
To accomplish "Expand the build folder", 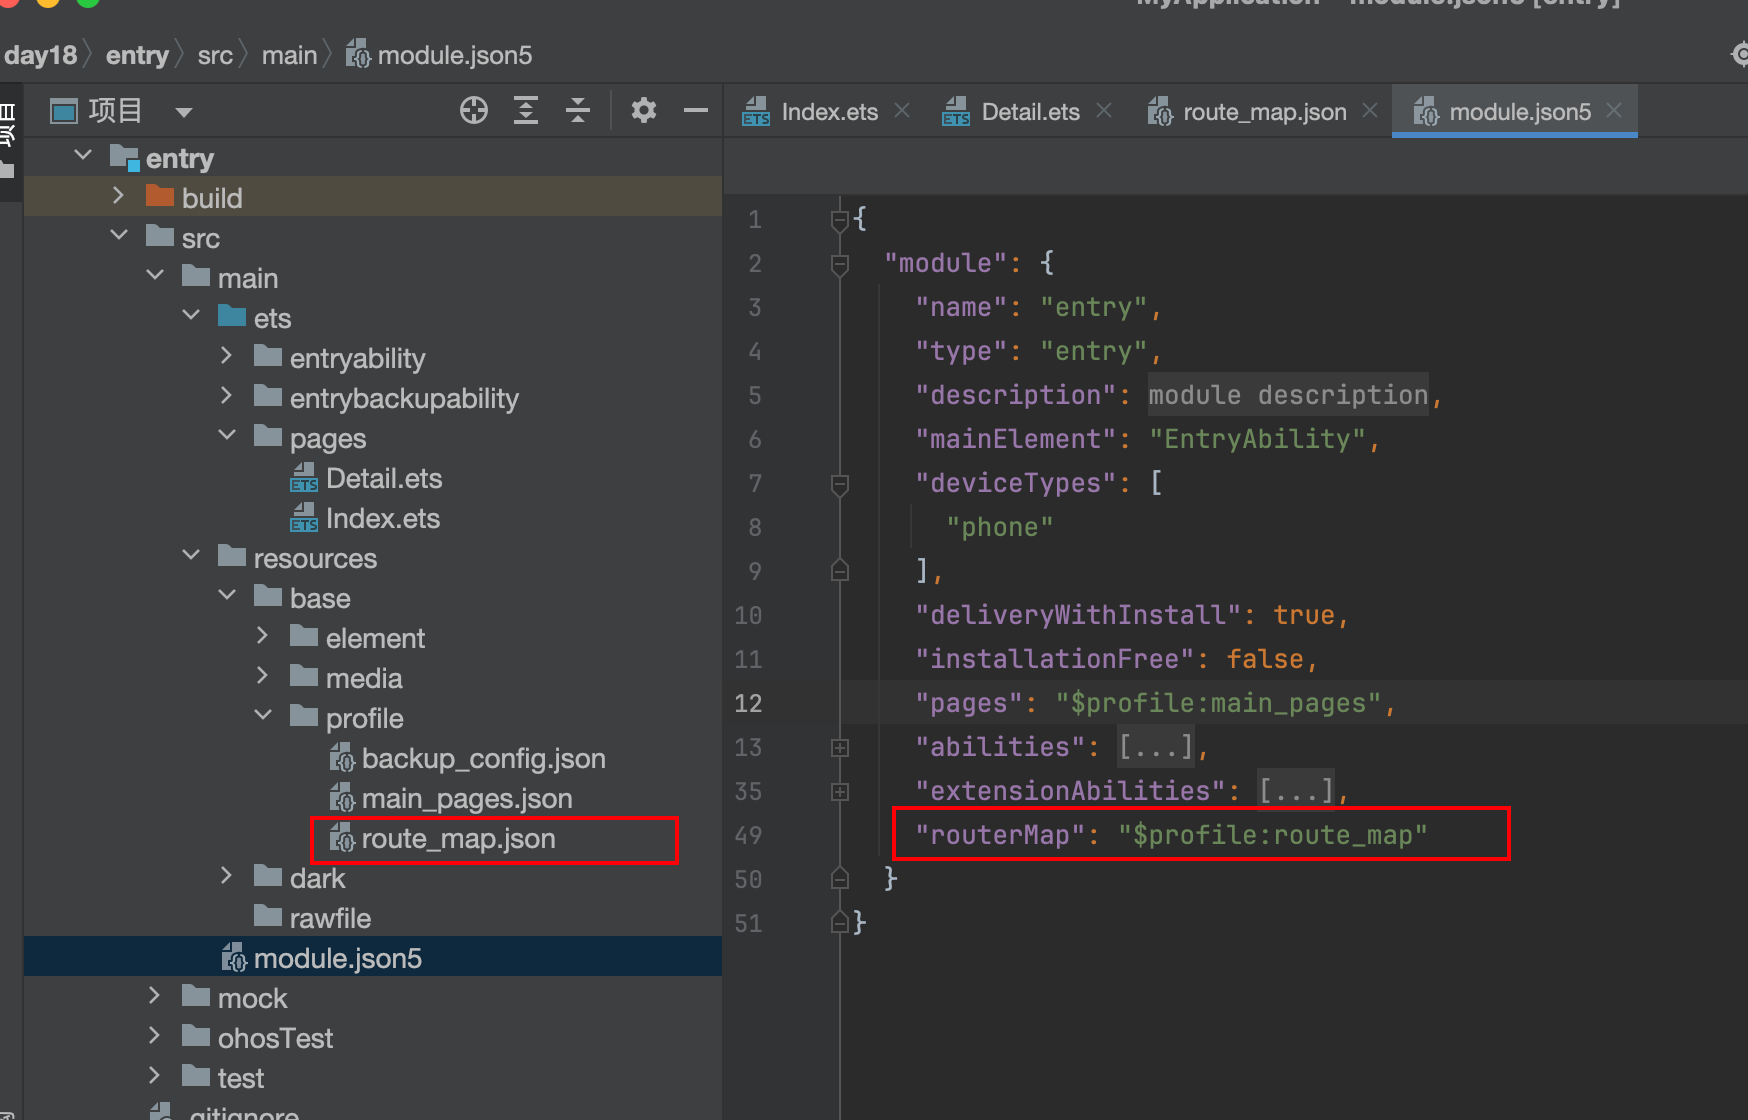I will coord(119,195).
